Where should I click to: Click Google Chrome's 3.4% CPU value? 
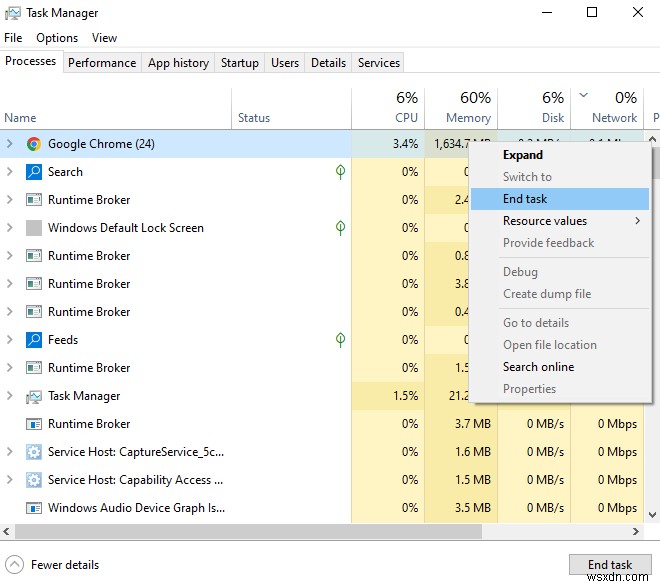(405, 144)
